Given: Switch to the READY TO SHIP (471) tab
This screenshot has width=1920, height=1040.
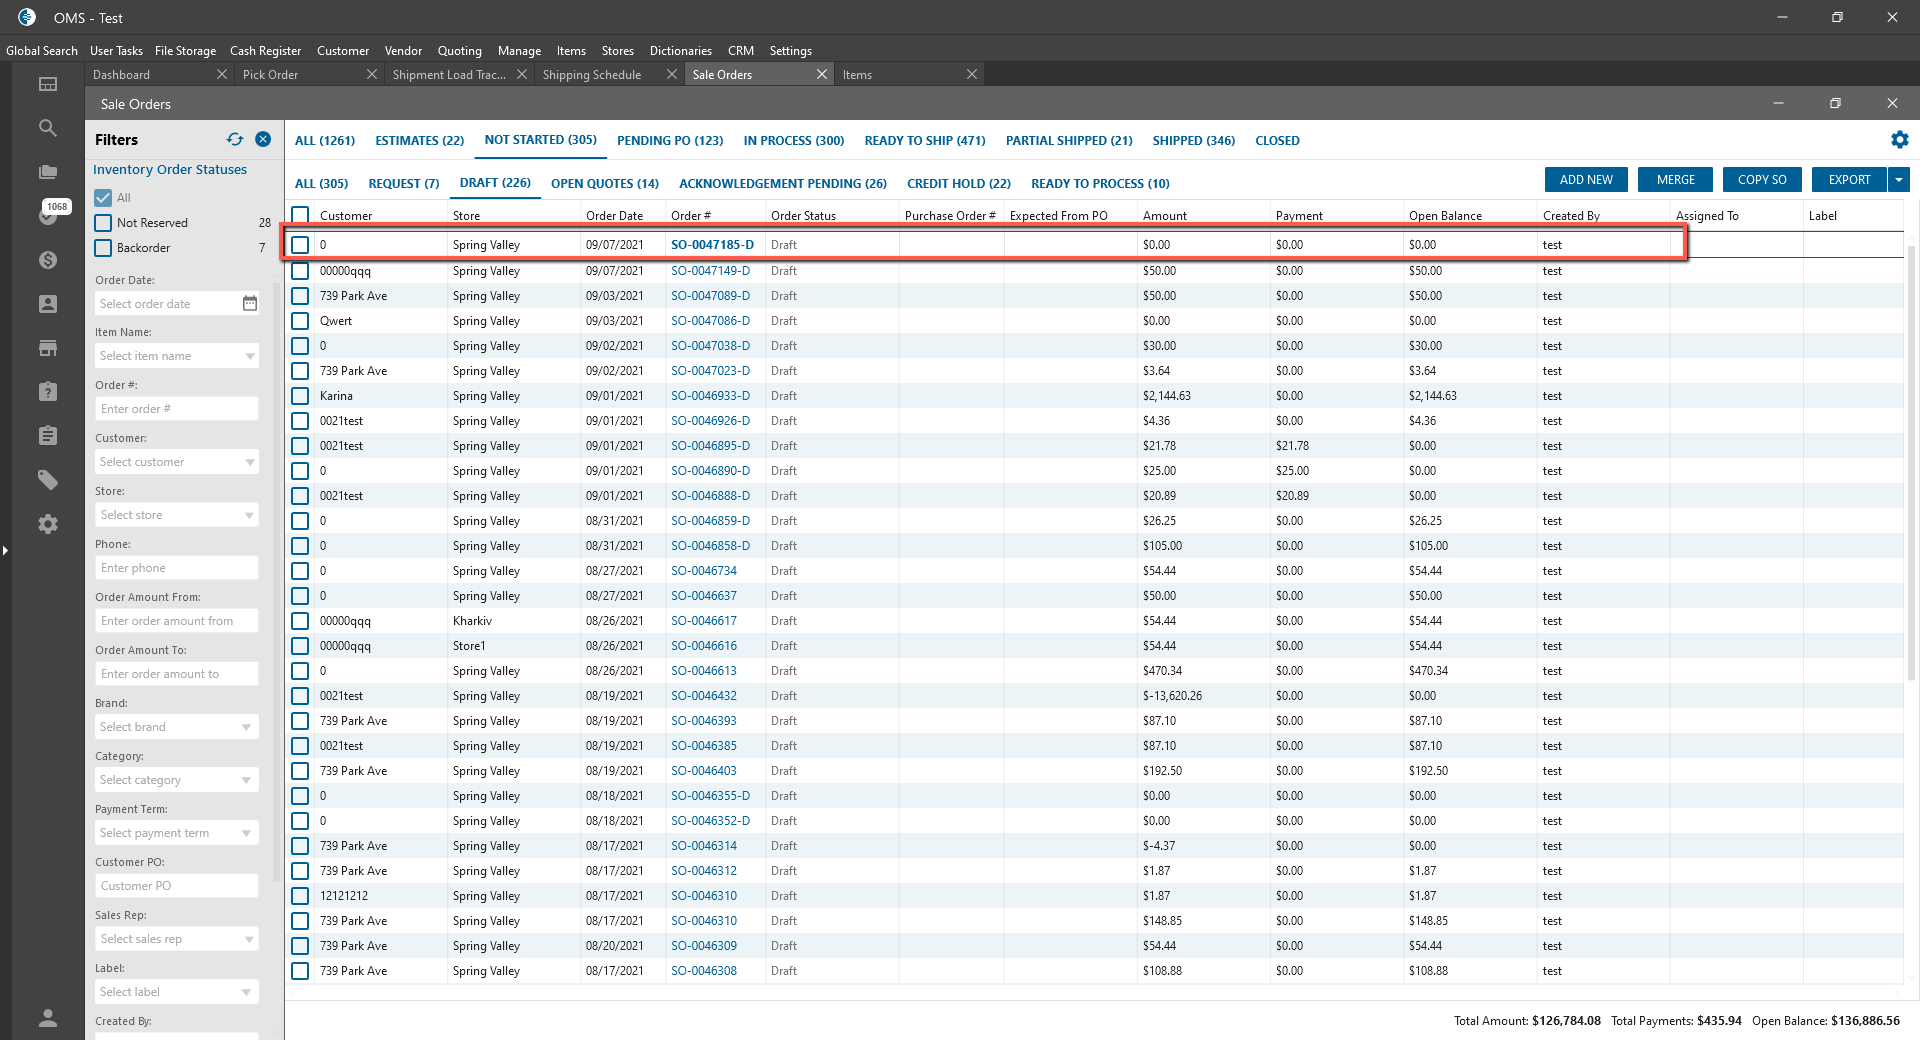Looking at the screenshot, I should (924, 141).
